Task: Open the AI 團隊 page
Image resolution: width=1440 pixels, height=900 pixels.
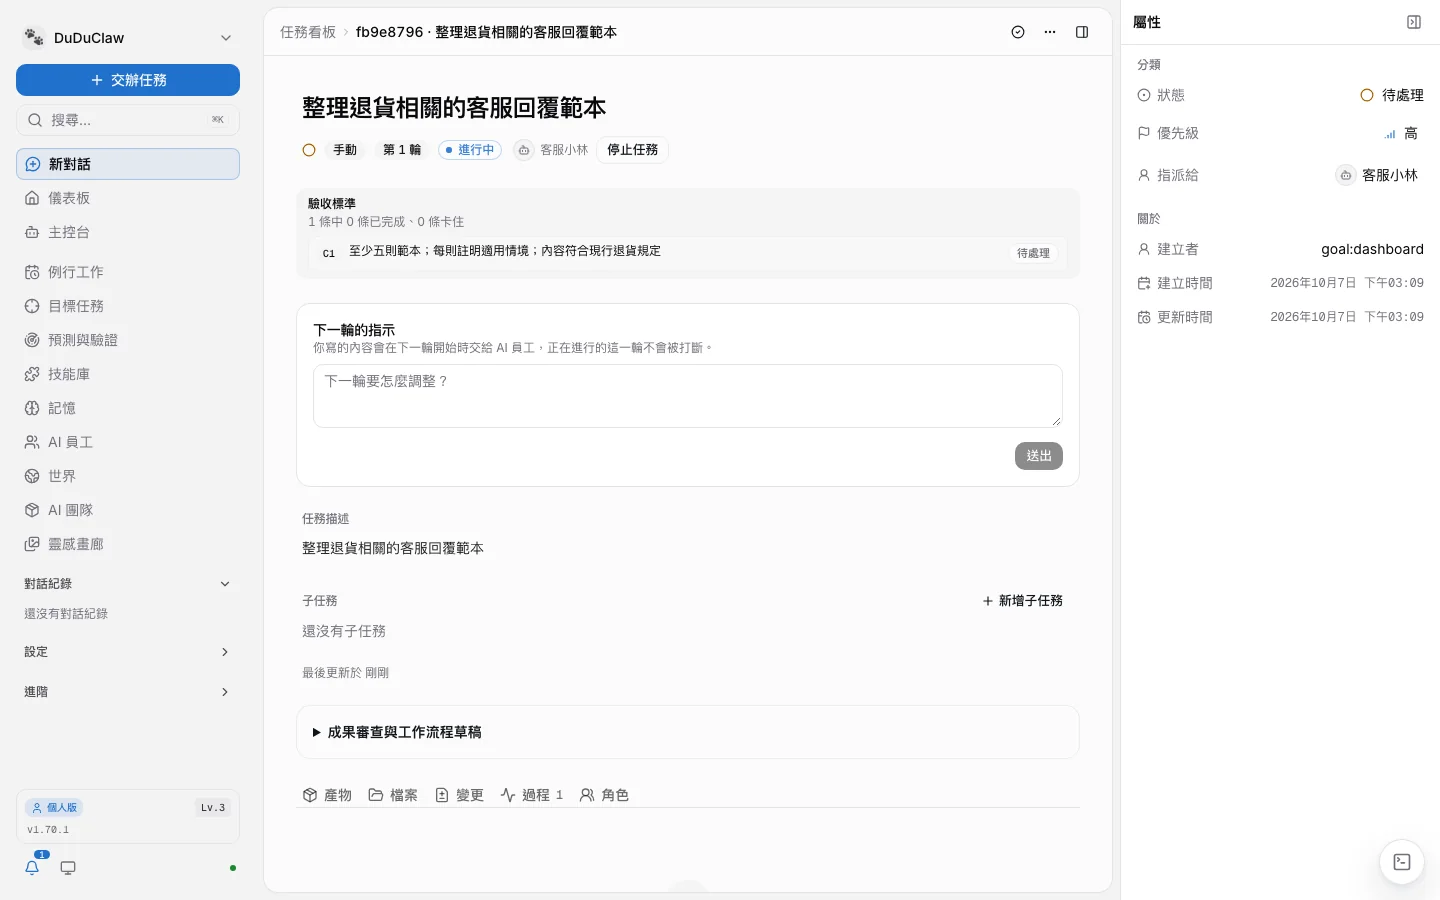Action: tap(128, 510)
